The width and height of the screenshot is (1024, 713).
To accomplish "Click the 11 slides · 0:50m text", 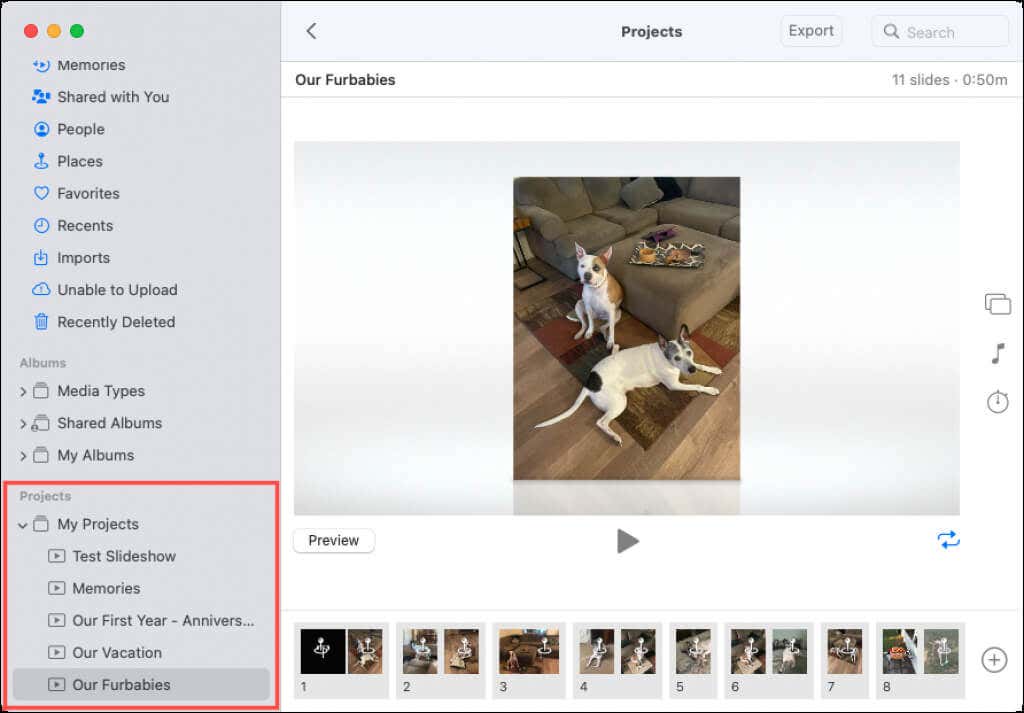I will pos(950,80).
